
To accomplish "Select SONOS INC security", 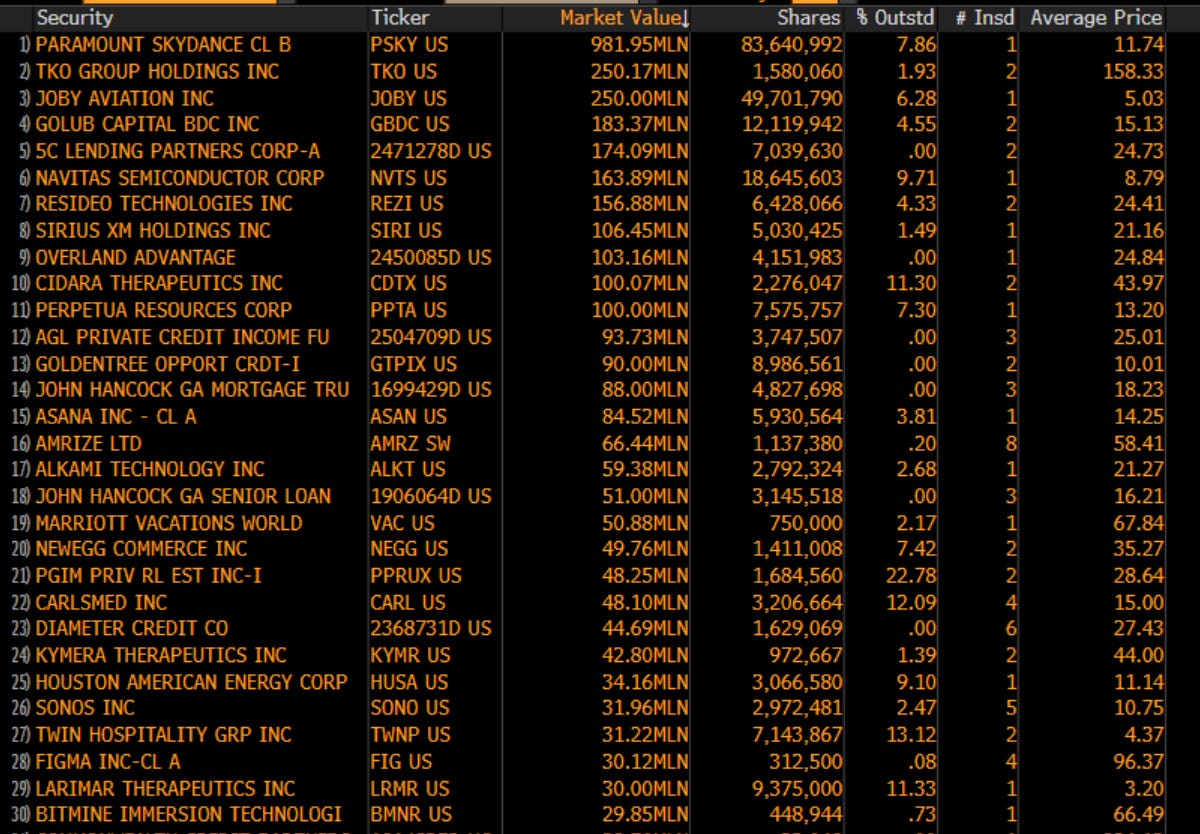I will coord(85,708).
